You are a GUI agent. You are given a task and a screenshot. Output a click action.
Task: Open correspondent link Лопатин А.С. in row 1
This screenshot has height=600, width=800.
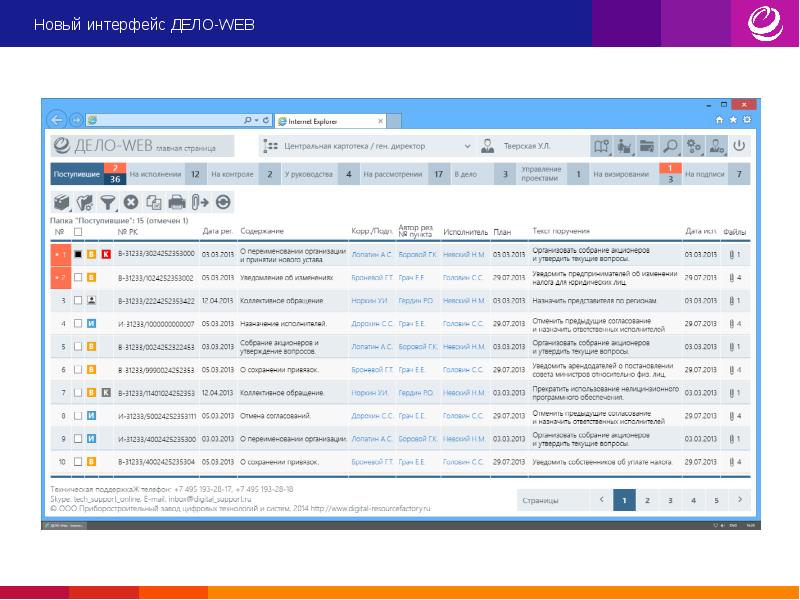[372, 254]
